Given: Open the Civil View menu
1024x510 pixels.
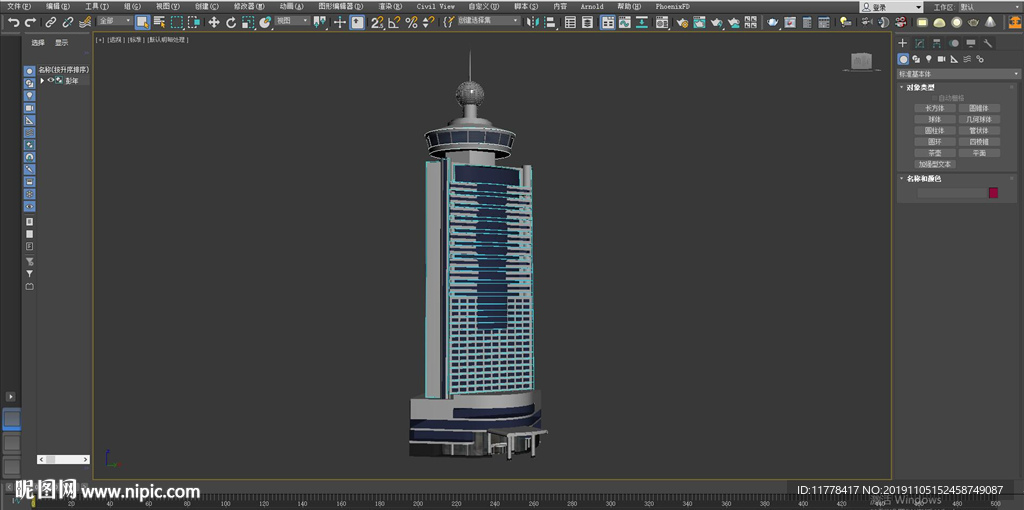Looking at the screenshot, I should [436, 7].
